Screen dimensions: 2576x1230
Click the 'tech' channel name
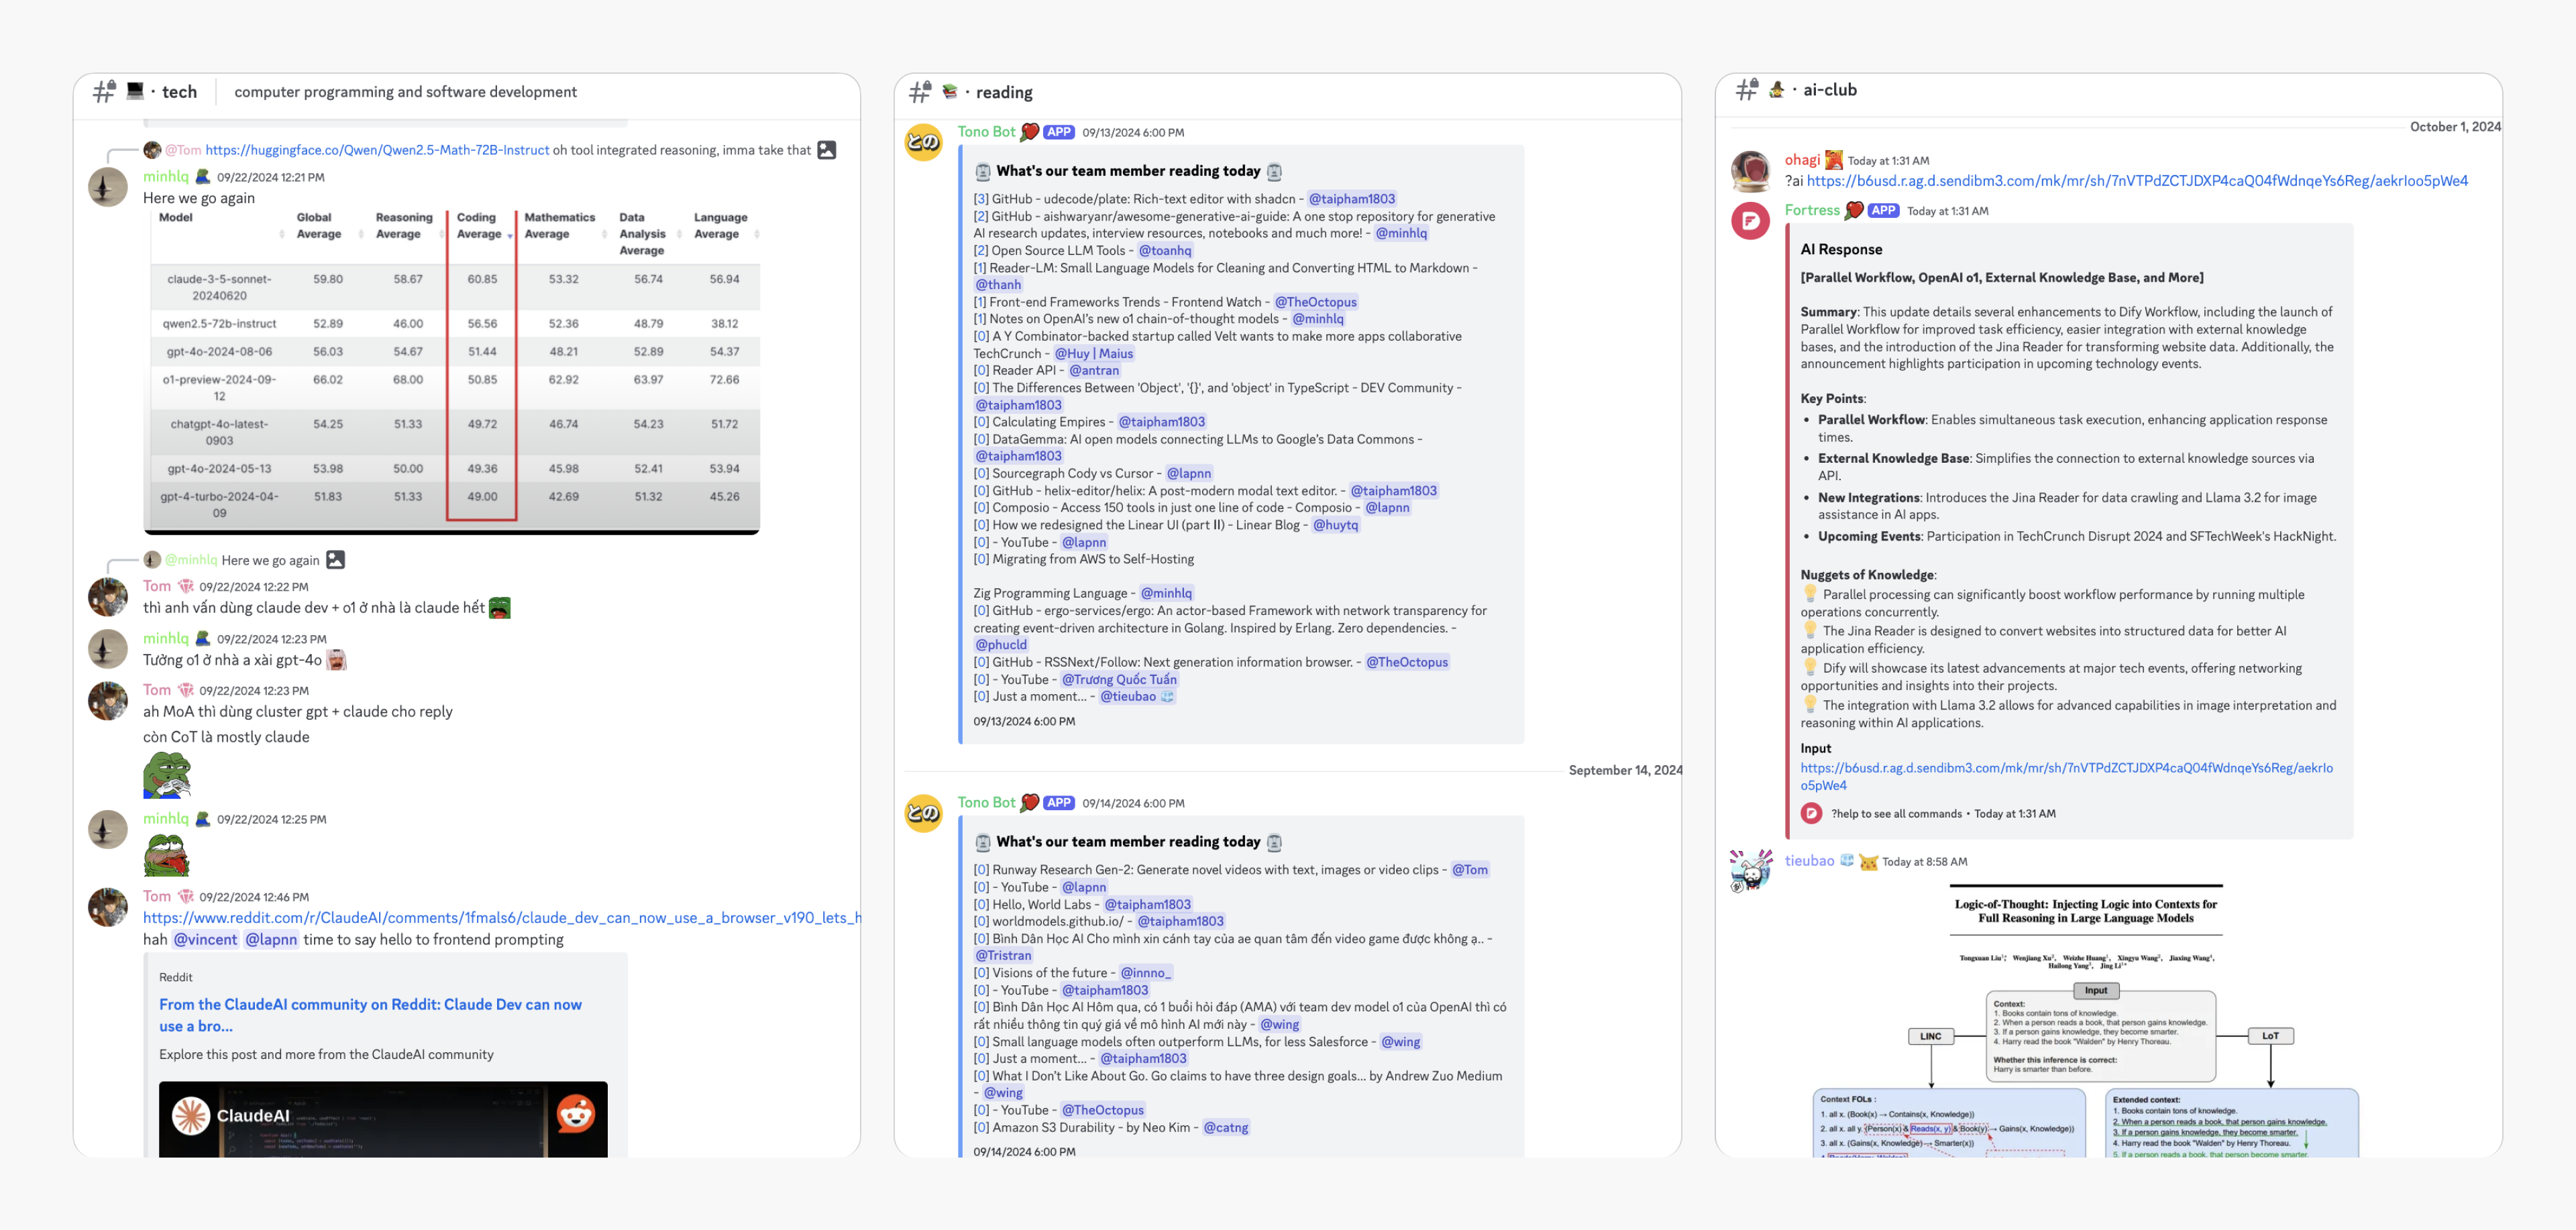[x=180, y=92]
